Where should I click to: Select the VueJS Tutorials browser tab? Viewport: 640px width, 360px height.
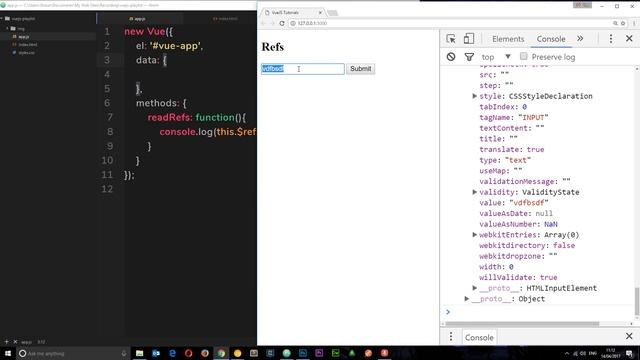point(291,13)
